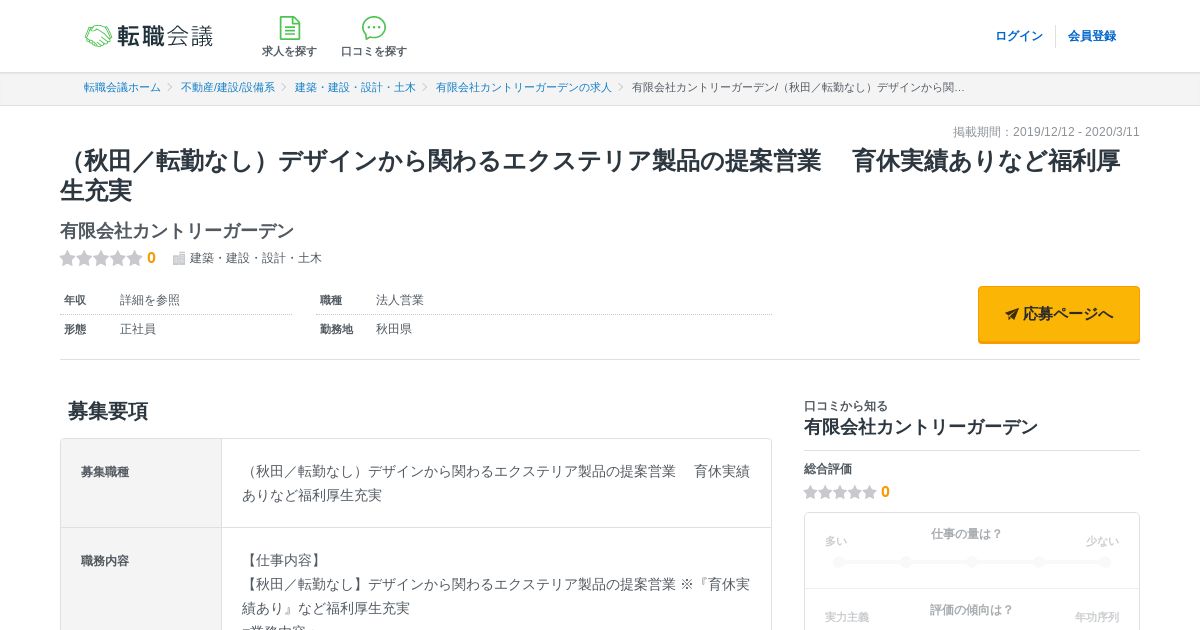The height and width of the screenshot is (630, 1200).
Task: Click the 掲載期間 date text
Action: click(1046, 132)
